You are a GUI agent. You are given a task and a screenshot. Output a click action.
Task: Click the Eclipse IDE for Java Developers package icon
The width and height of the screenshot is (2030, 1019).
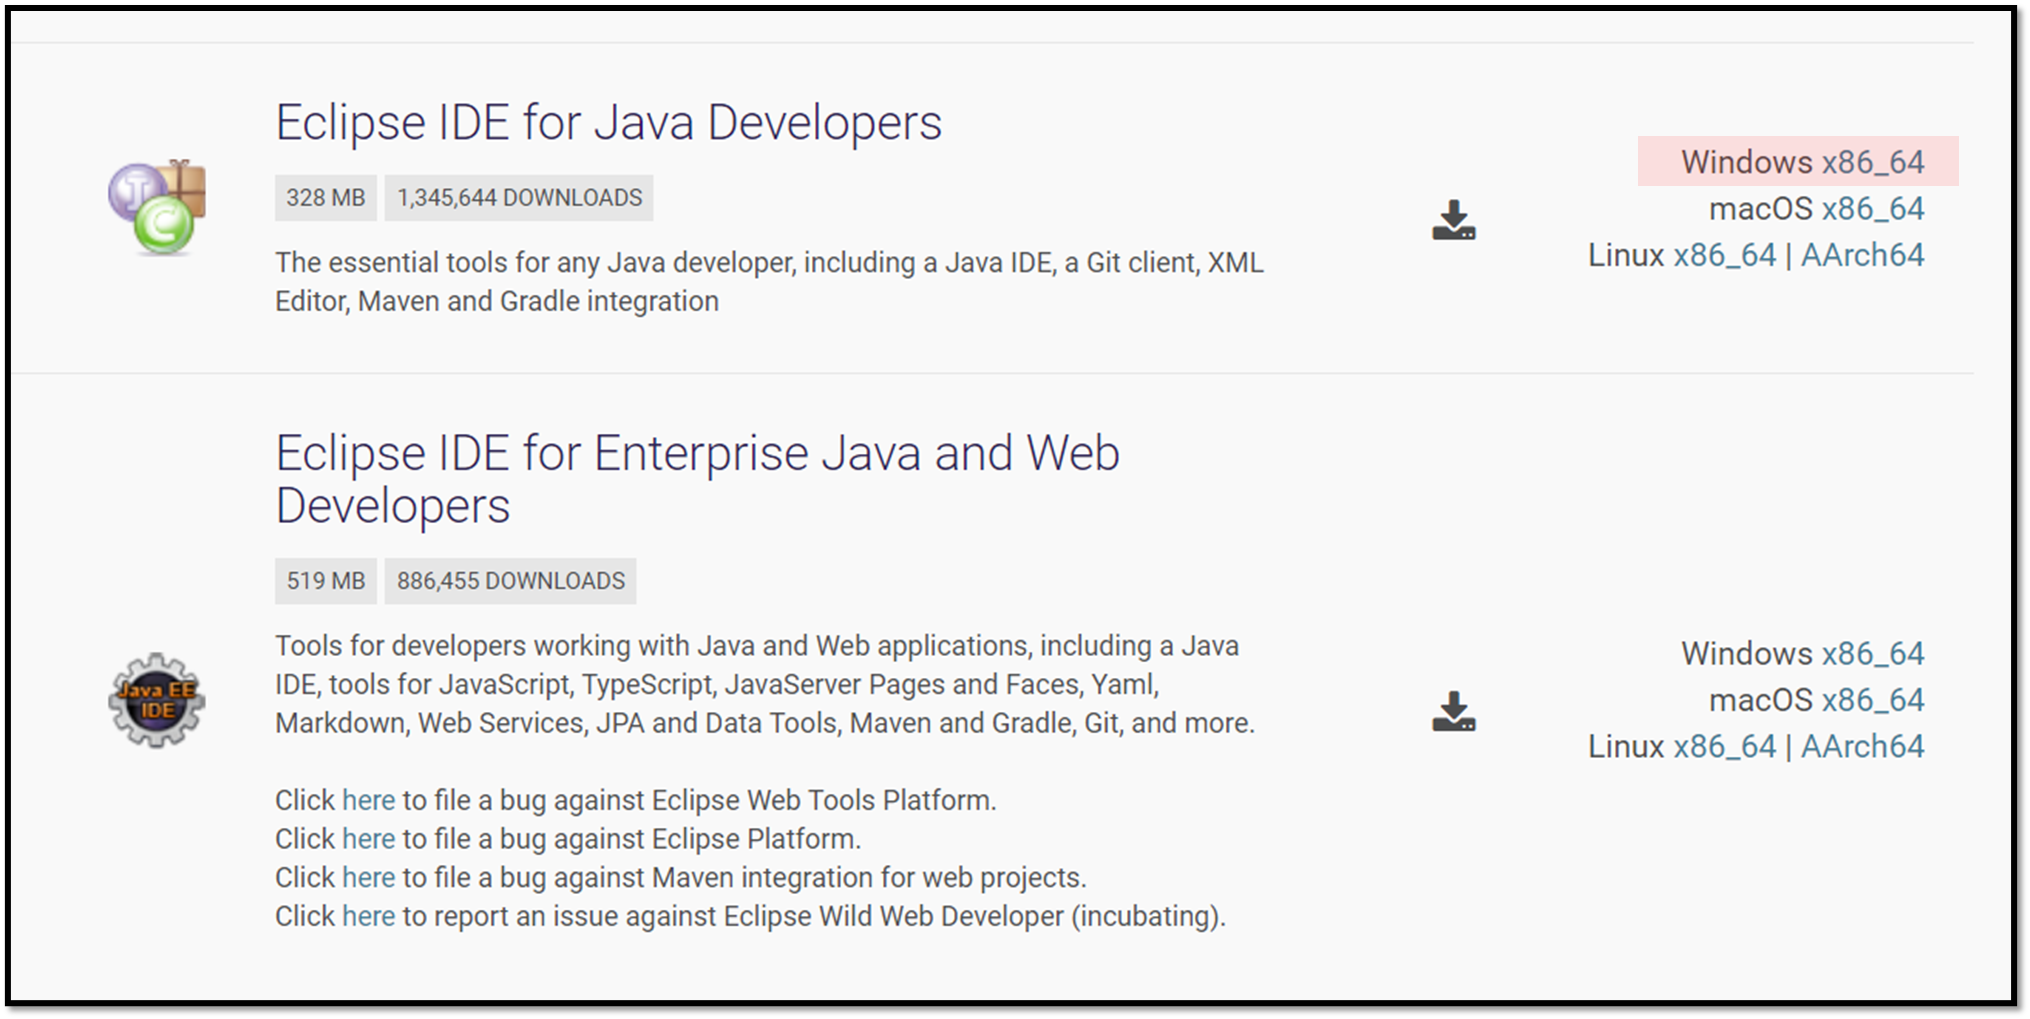(x=157, y=207)
